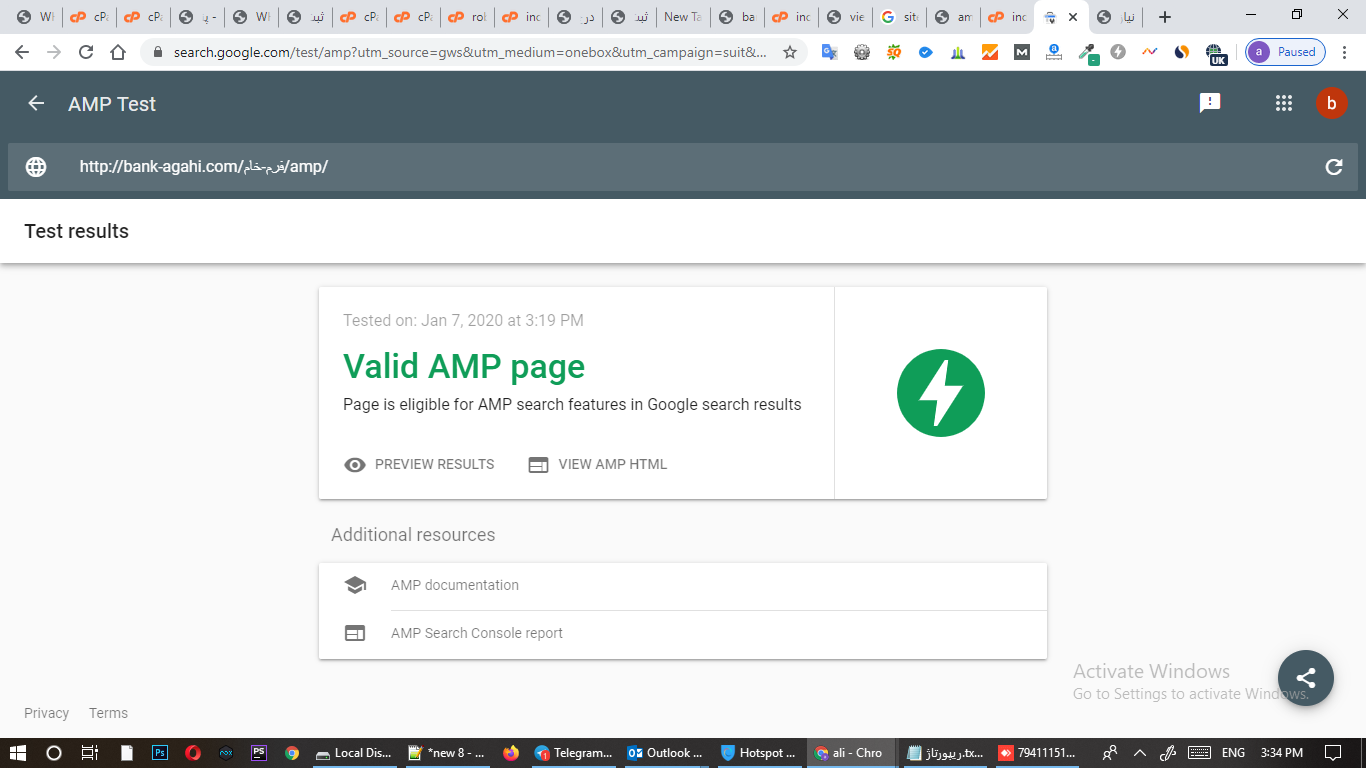Open the black M extension icon

[x=1021, y=52]
